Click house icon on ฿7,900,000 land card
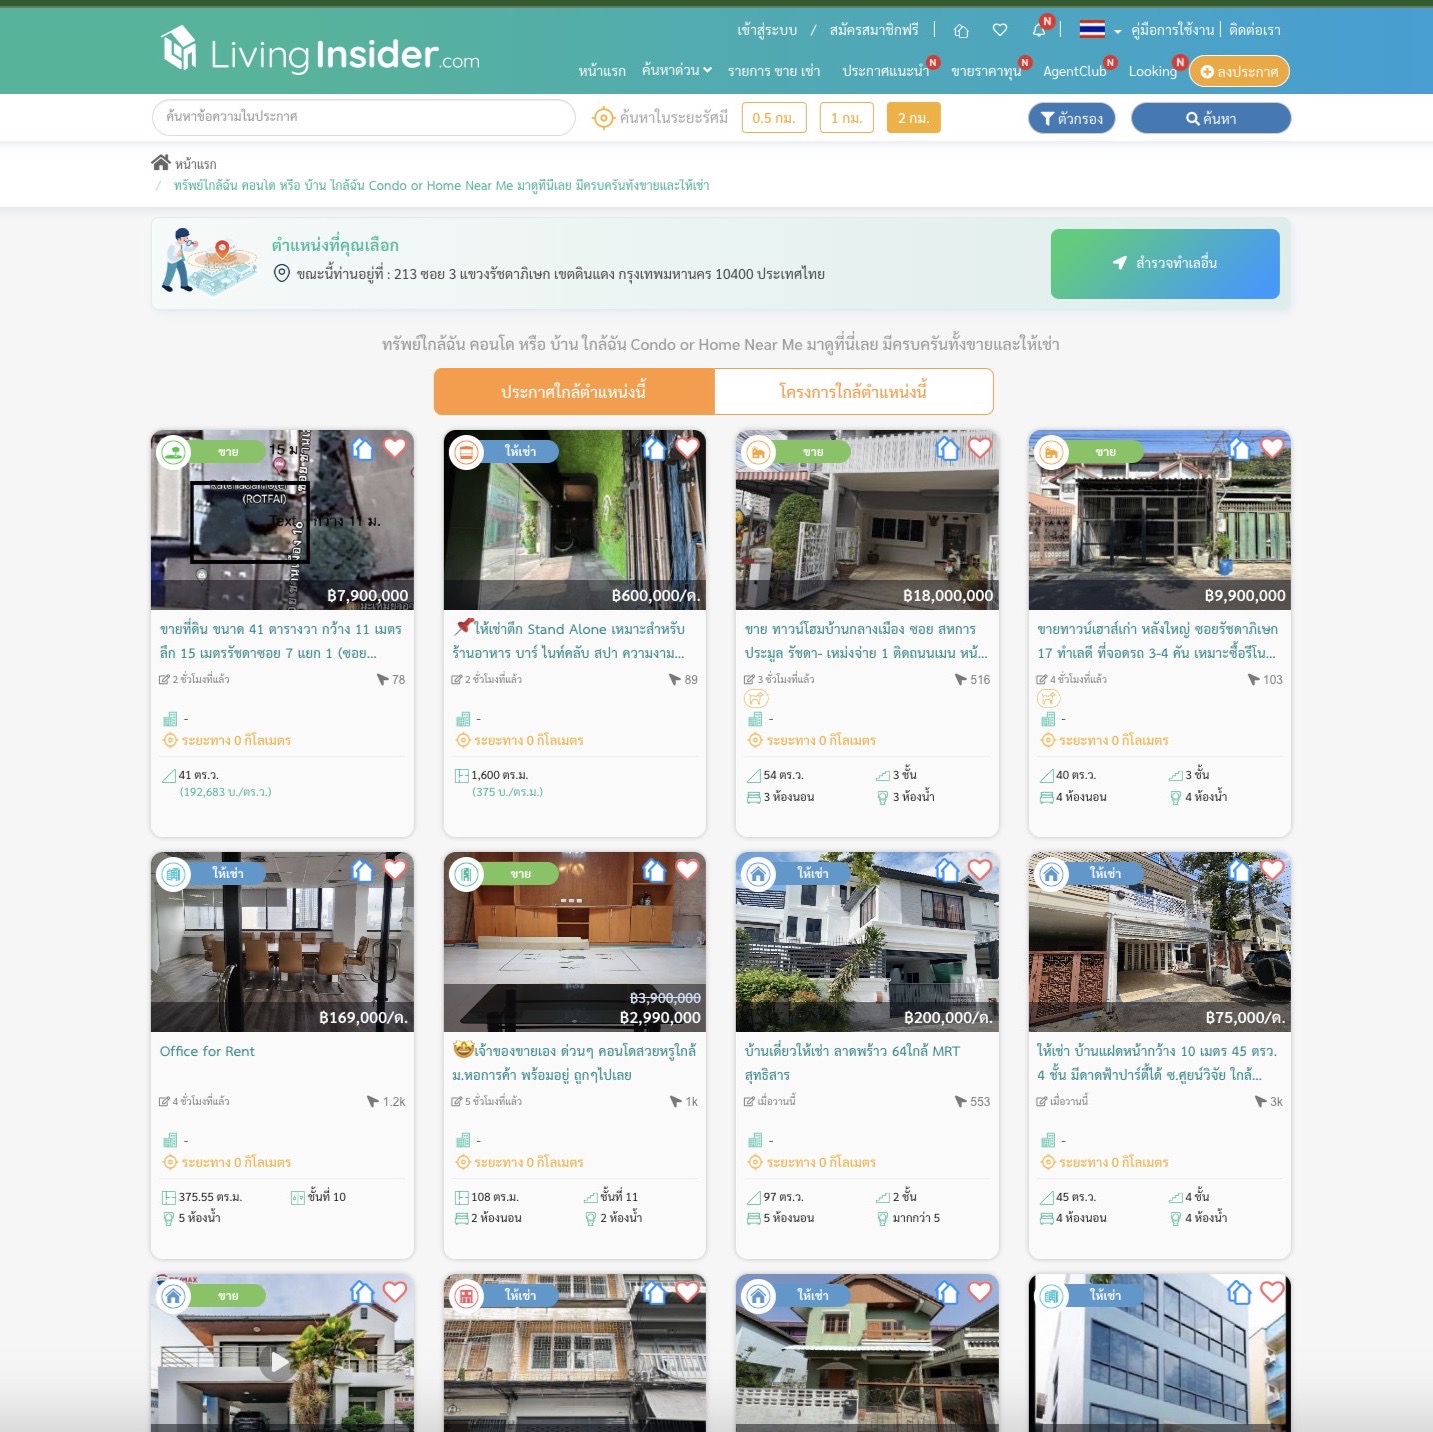Viewport: 1433px width, 1432px height. 363,448
